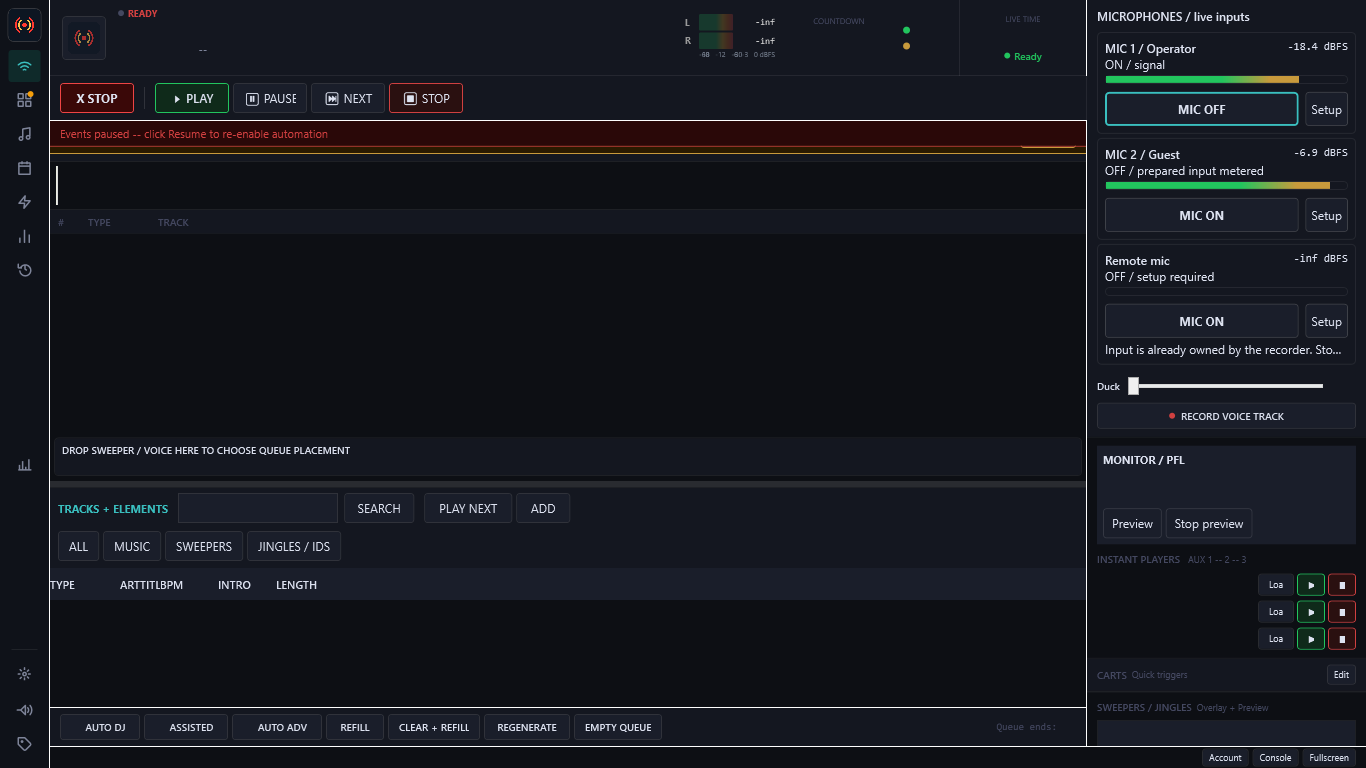Turn MIC 1 Operator off with MIC OFF
Viewport: 1366px width, 768px height.
pos(1201,109)
